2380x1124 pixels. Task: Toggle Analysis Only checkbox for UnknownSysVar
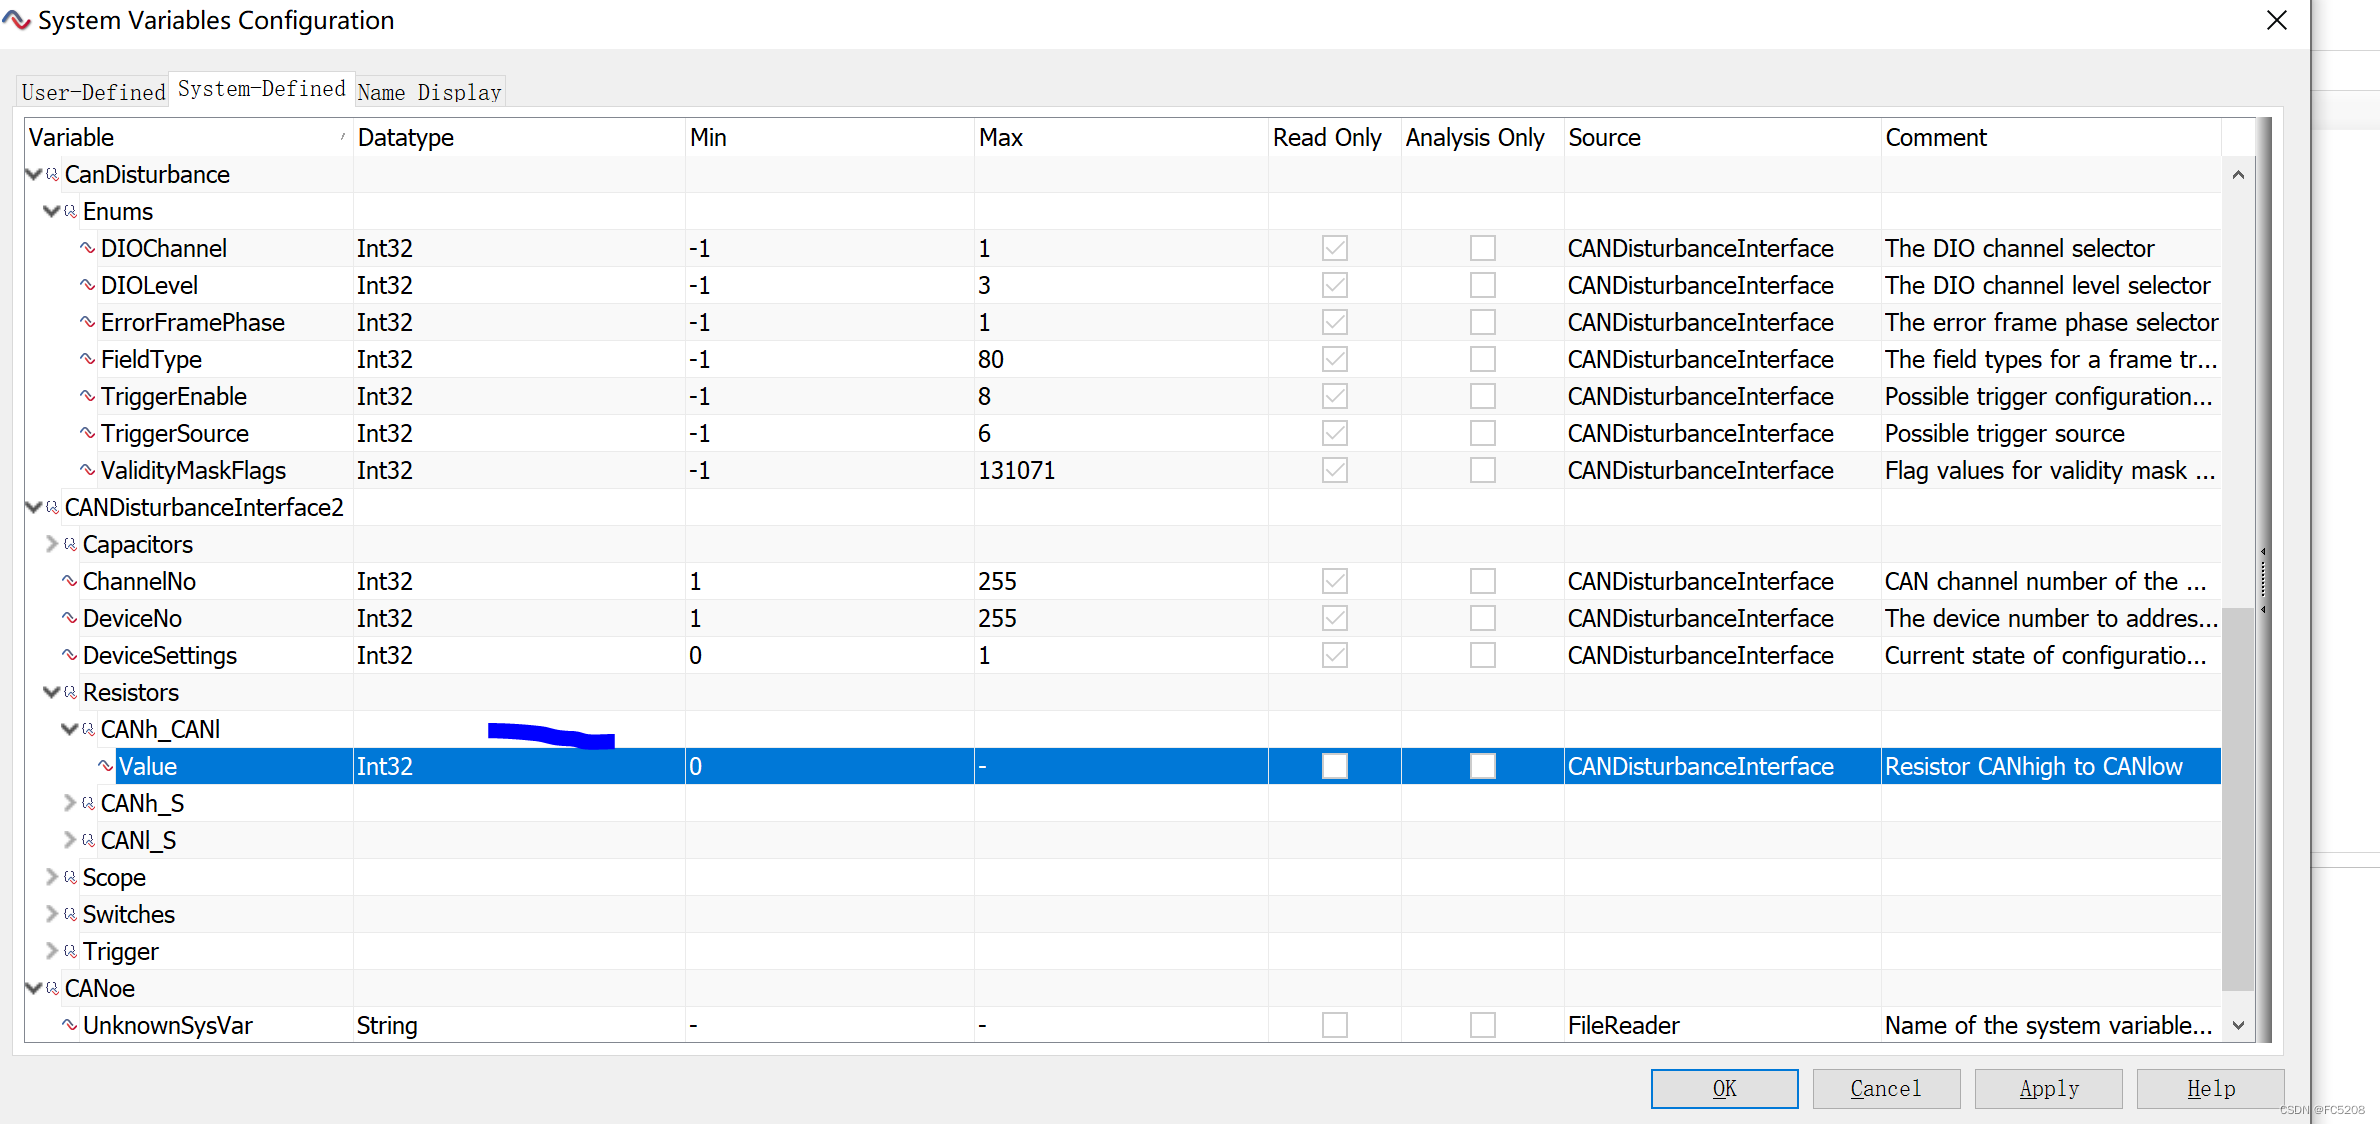point(1482,1025)
